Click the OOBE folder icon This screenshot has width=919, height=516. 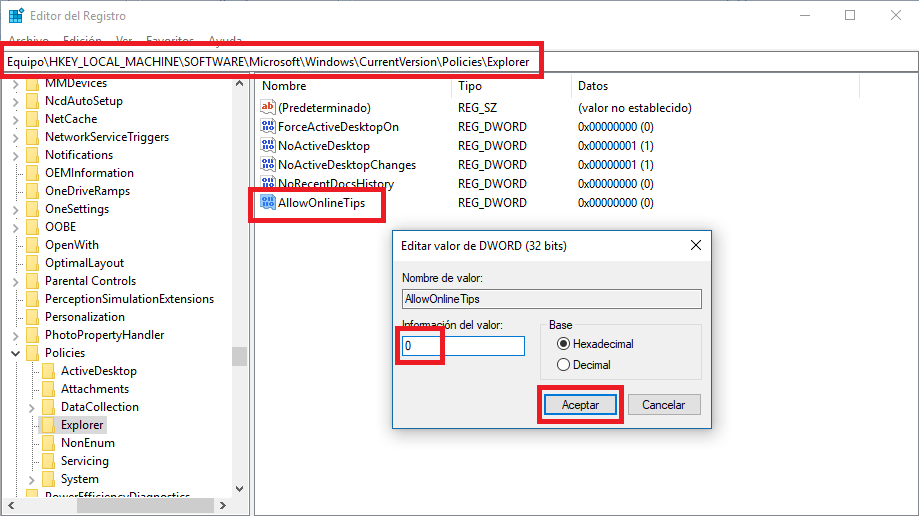pyautogui.click(x=33, y=227)
